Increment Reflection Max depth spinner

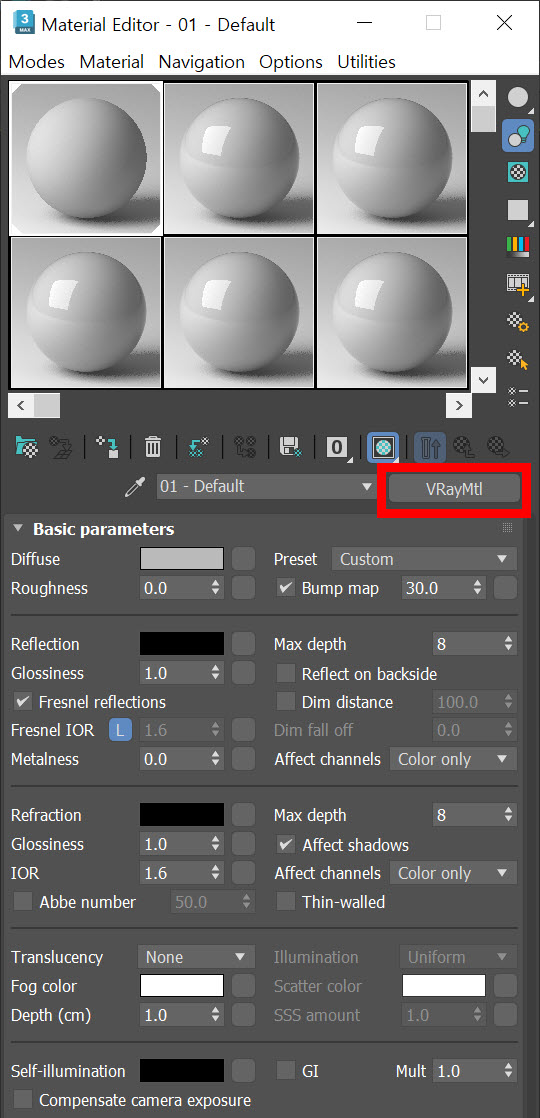tap(509, 639)
